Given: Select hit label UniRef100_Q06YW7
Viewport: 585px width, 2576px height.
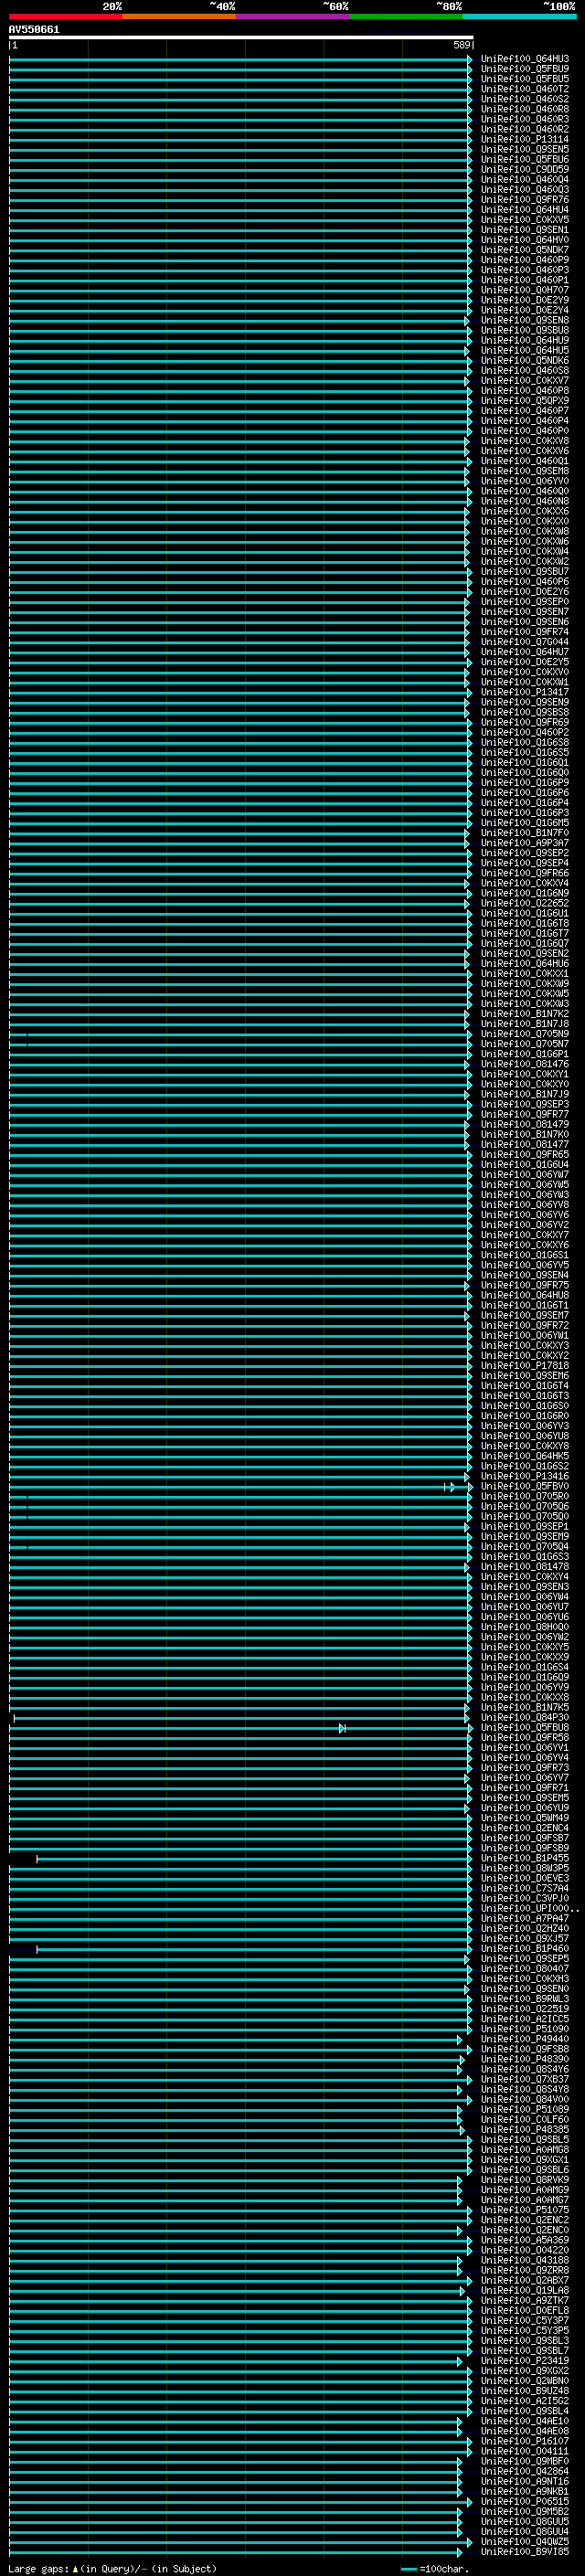Looking at the screenshot, I should [525, 1175].
